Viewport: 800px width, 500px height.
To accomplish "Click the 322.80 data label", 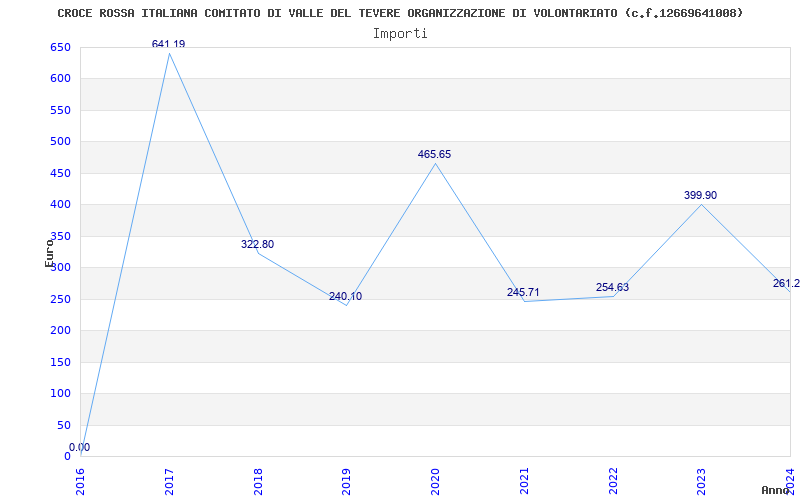I will click(x=257, y=244).
